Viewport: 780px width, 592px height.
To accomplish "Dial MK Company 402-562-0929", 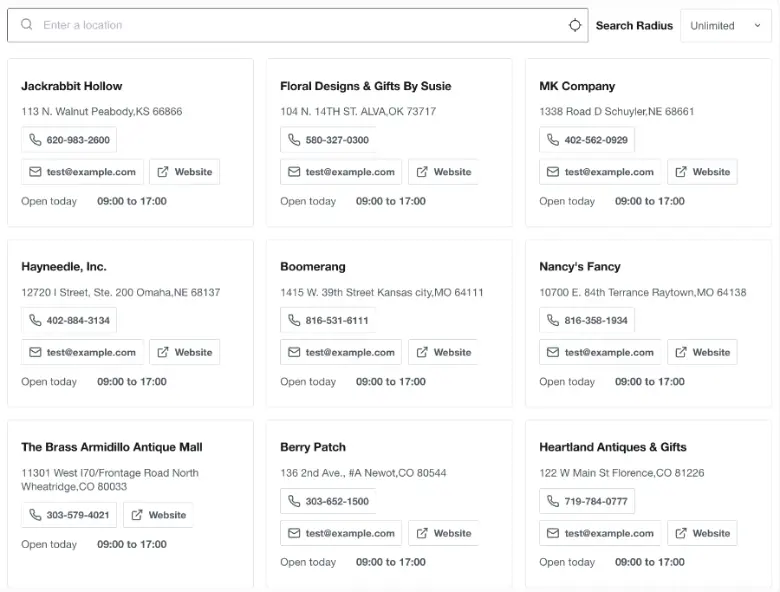I will pos(587,140).
